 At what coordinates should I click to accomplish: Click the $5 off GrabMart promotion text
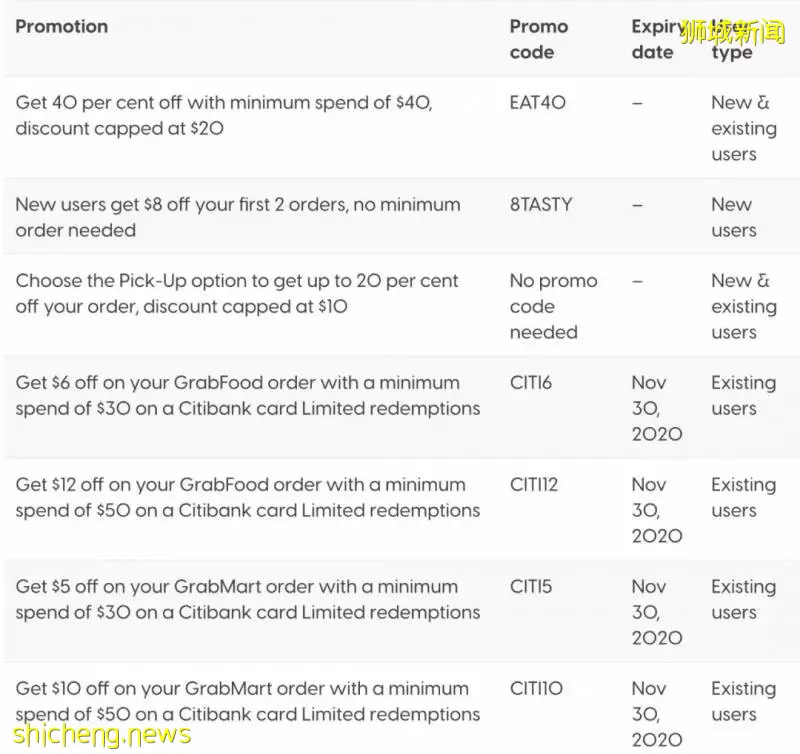pyautogui.click(x=248, y=599)
